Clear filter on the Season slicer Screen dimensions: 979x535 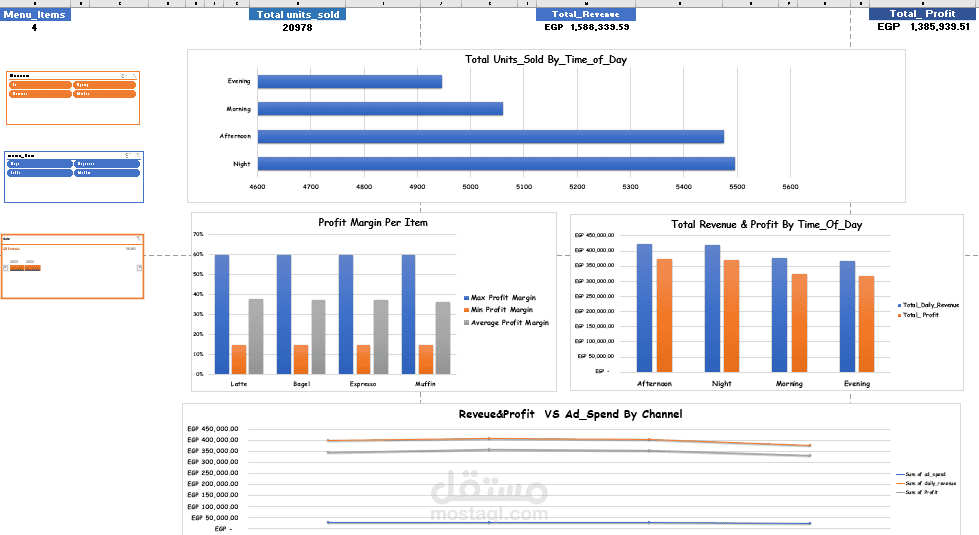[x=134, y=76]
